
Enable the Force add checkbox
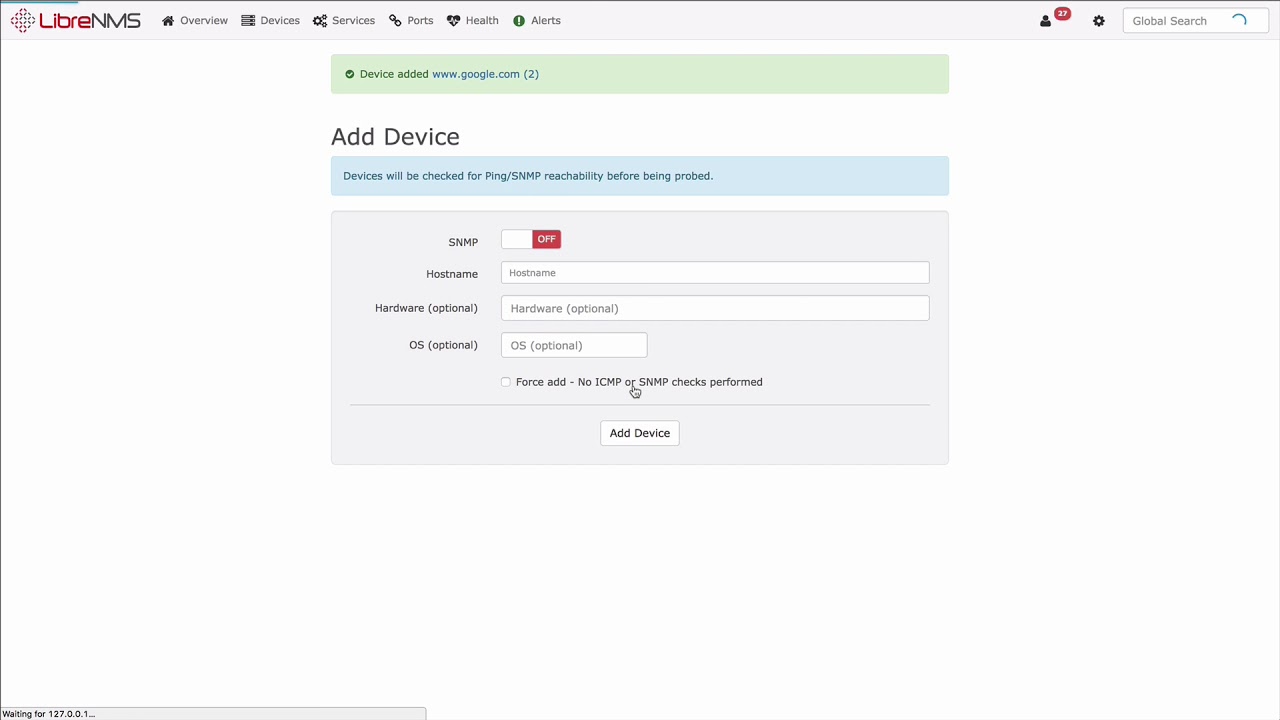[506, 382]
